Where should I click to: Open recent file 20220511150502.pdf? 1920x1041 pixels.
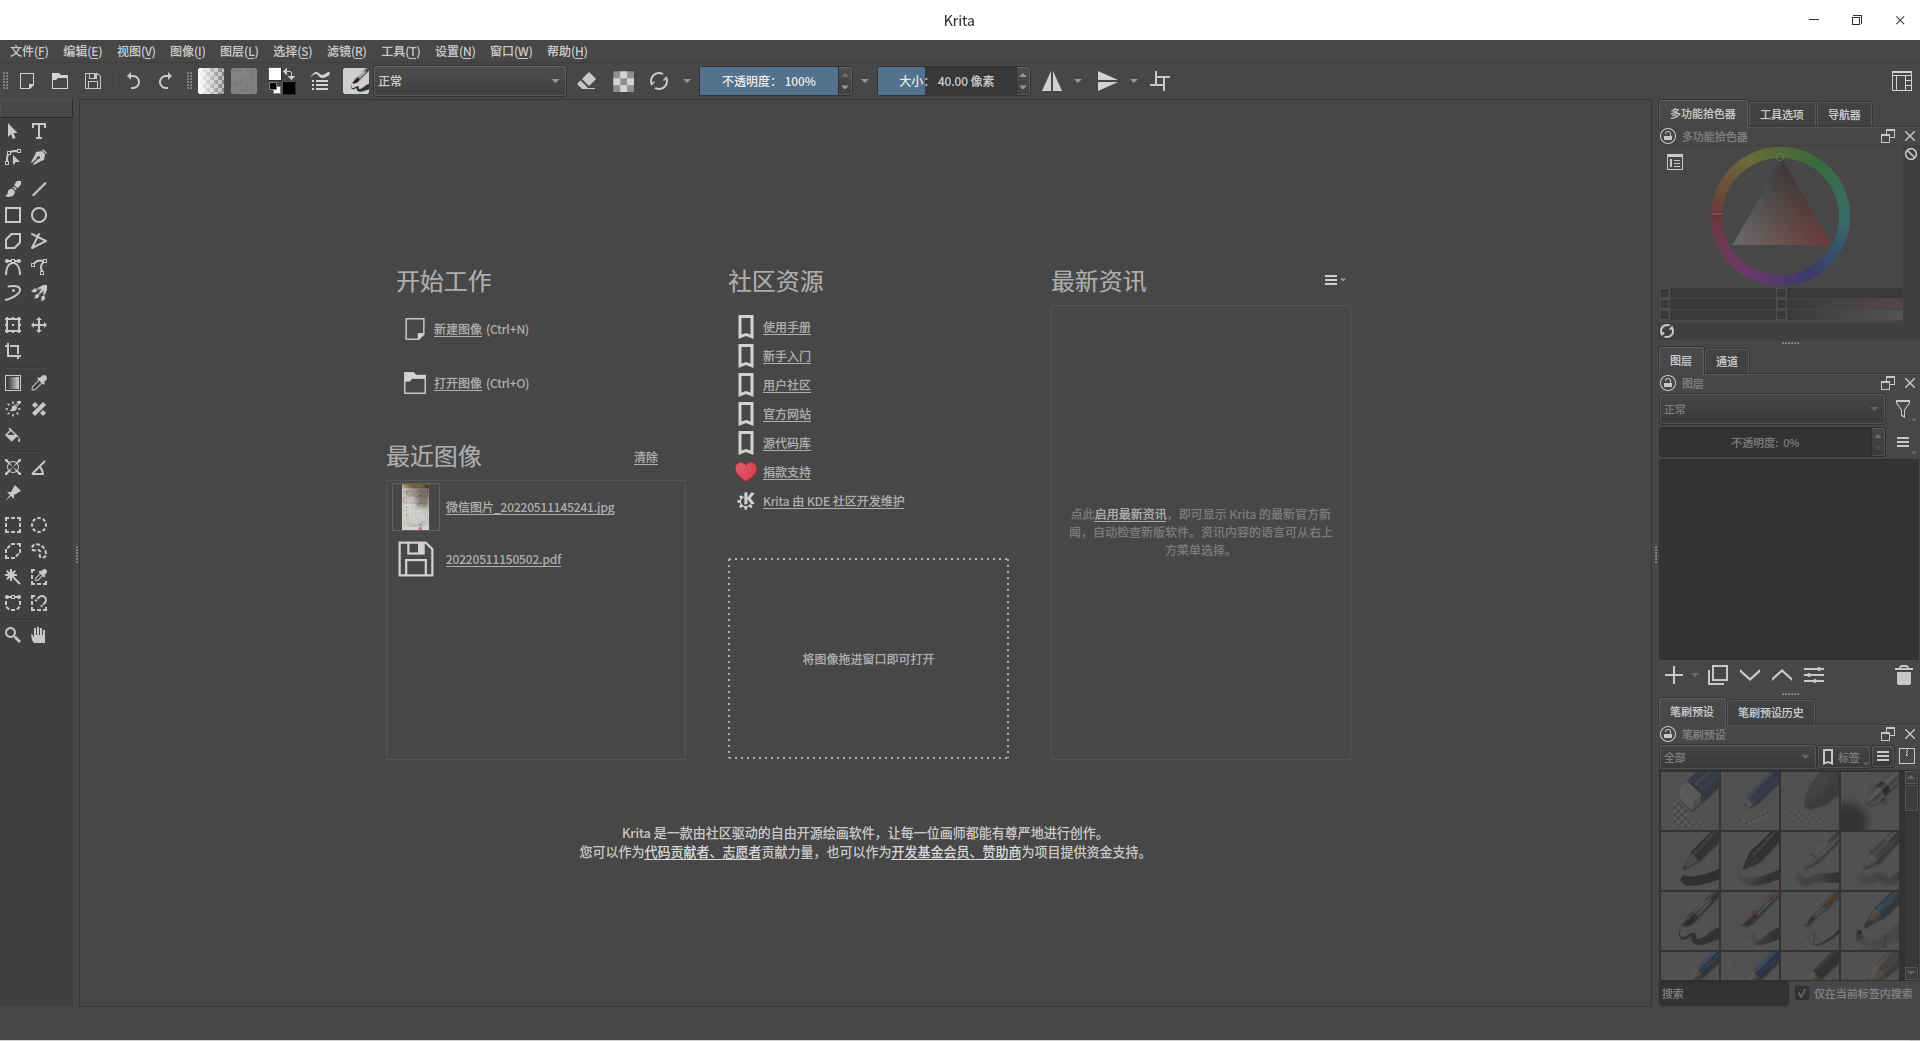click(x=505, y=559)
